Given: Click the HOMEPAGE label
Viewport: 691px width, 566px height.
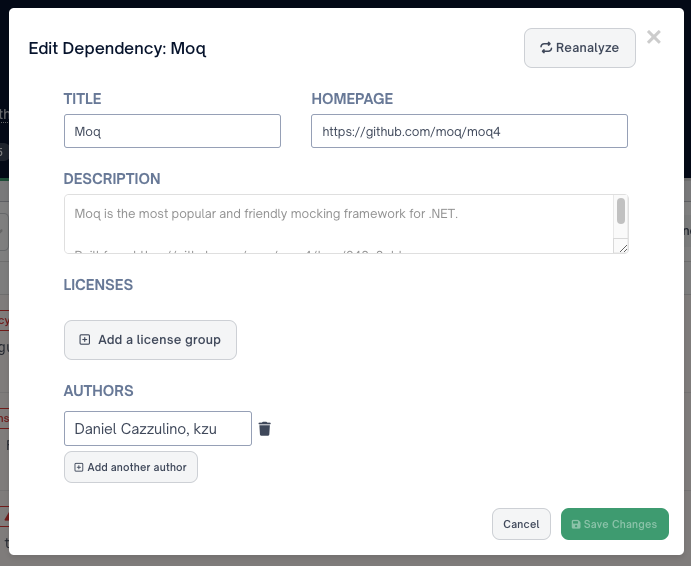Looking at the screenshot, I should 352,99.
